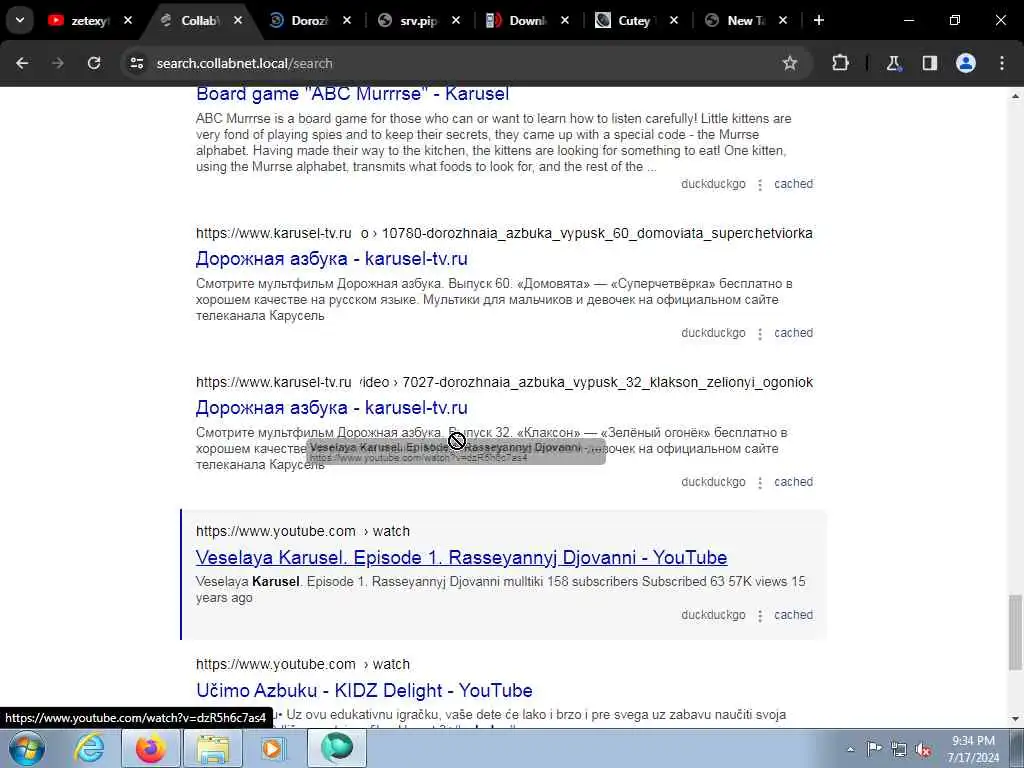Close the Cutey tab
1024x768 pixels.
[674, 21]
